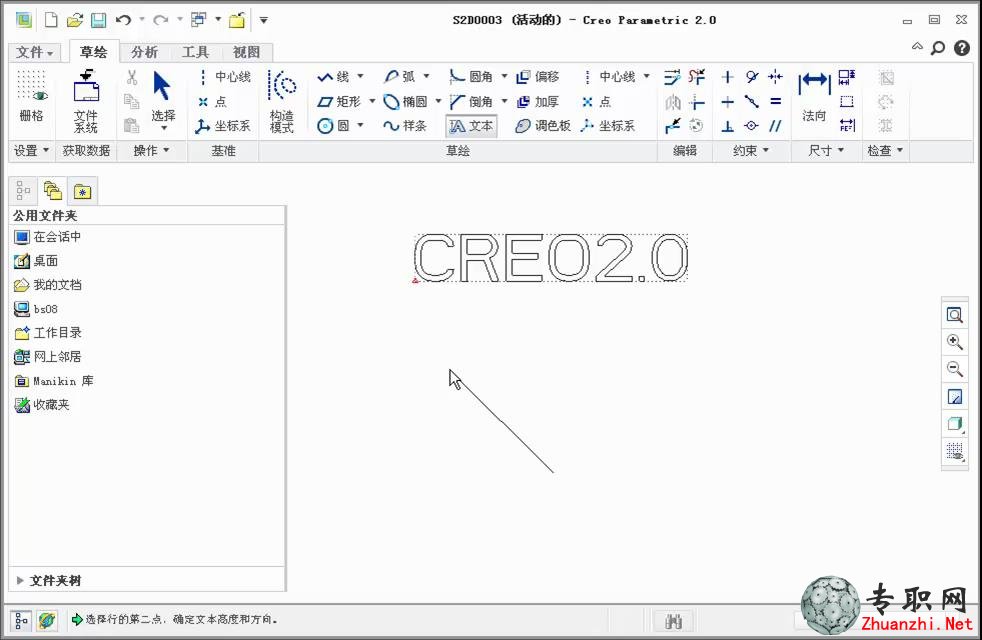The height and width of the screenshot is (640, 982).
Task: Select the 草绘 ribbon tab
Action: (x=93, y=52)
